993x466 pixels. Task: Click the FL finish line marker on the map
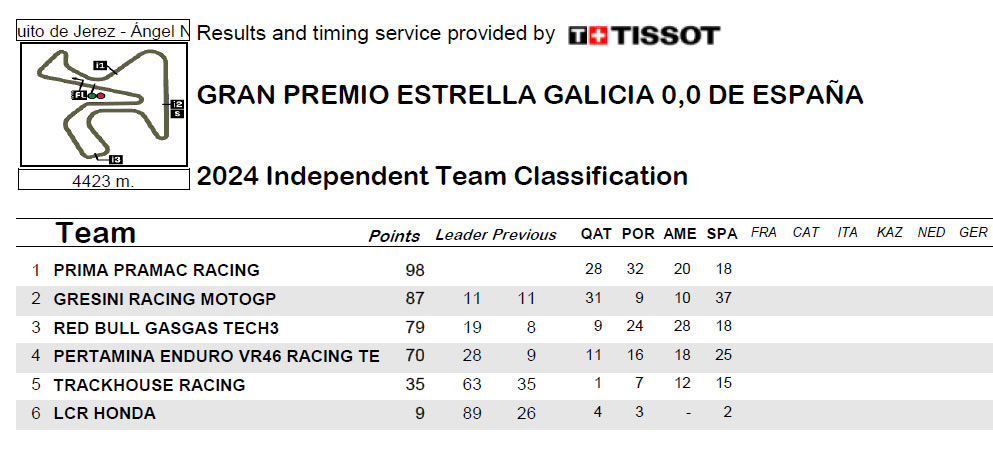(x=80, y=96)
